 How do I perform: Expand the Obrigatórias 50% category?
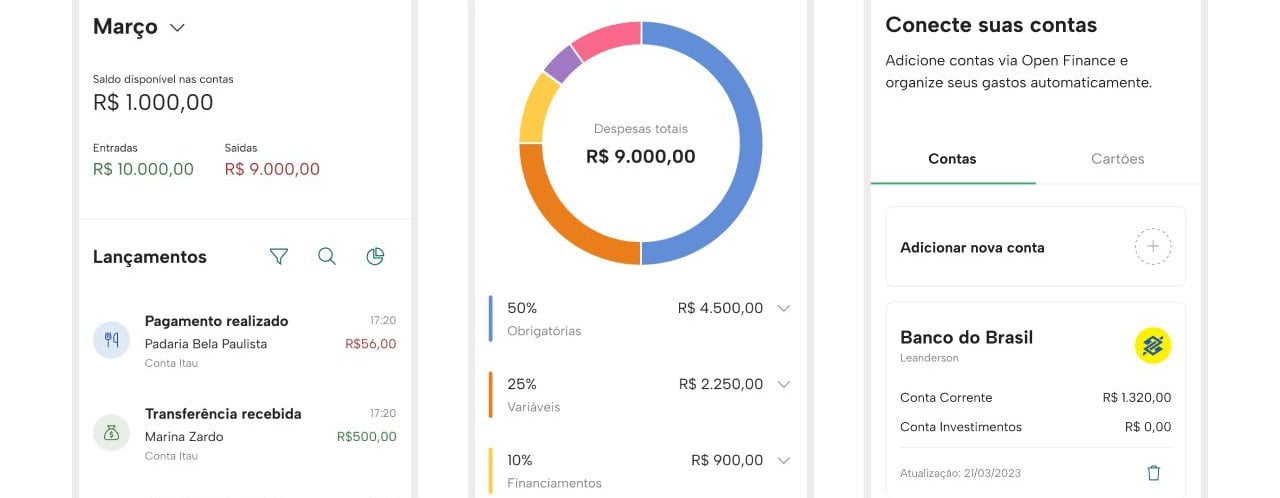(784, 308)
